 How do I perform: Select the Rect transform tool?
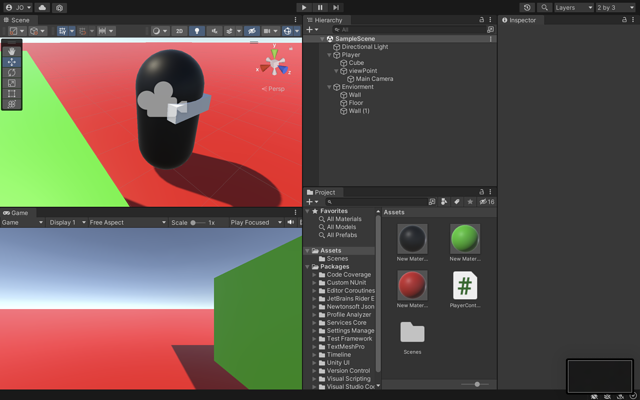(12, 93)
